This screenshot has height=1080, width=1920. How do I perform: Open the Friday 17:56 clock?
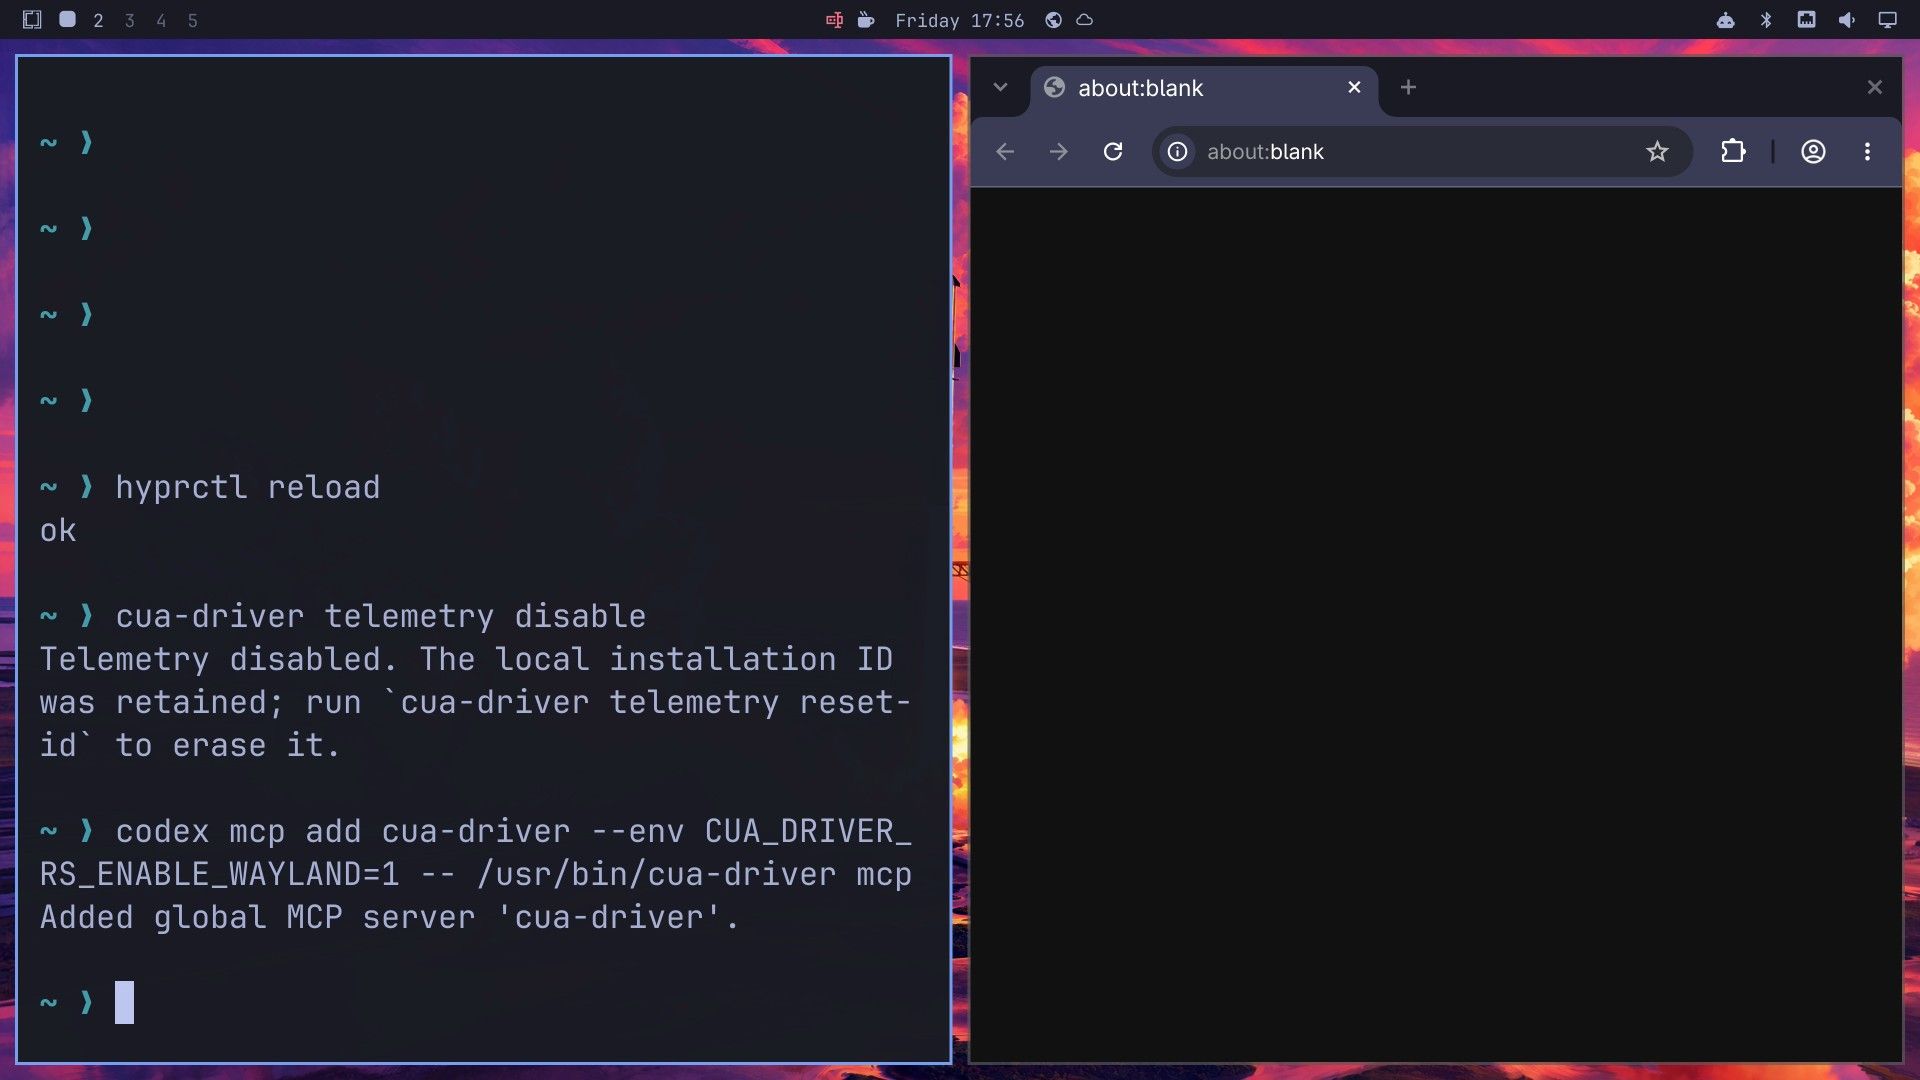coord(959,20)
